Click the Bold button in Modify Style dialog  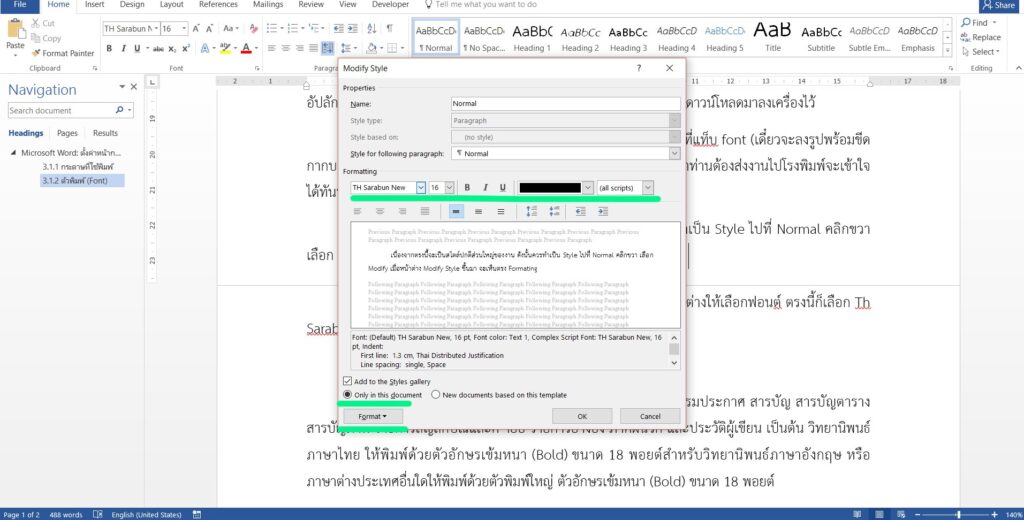467,188
